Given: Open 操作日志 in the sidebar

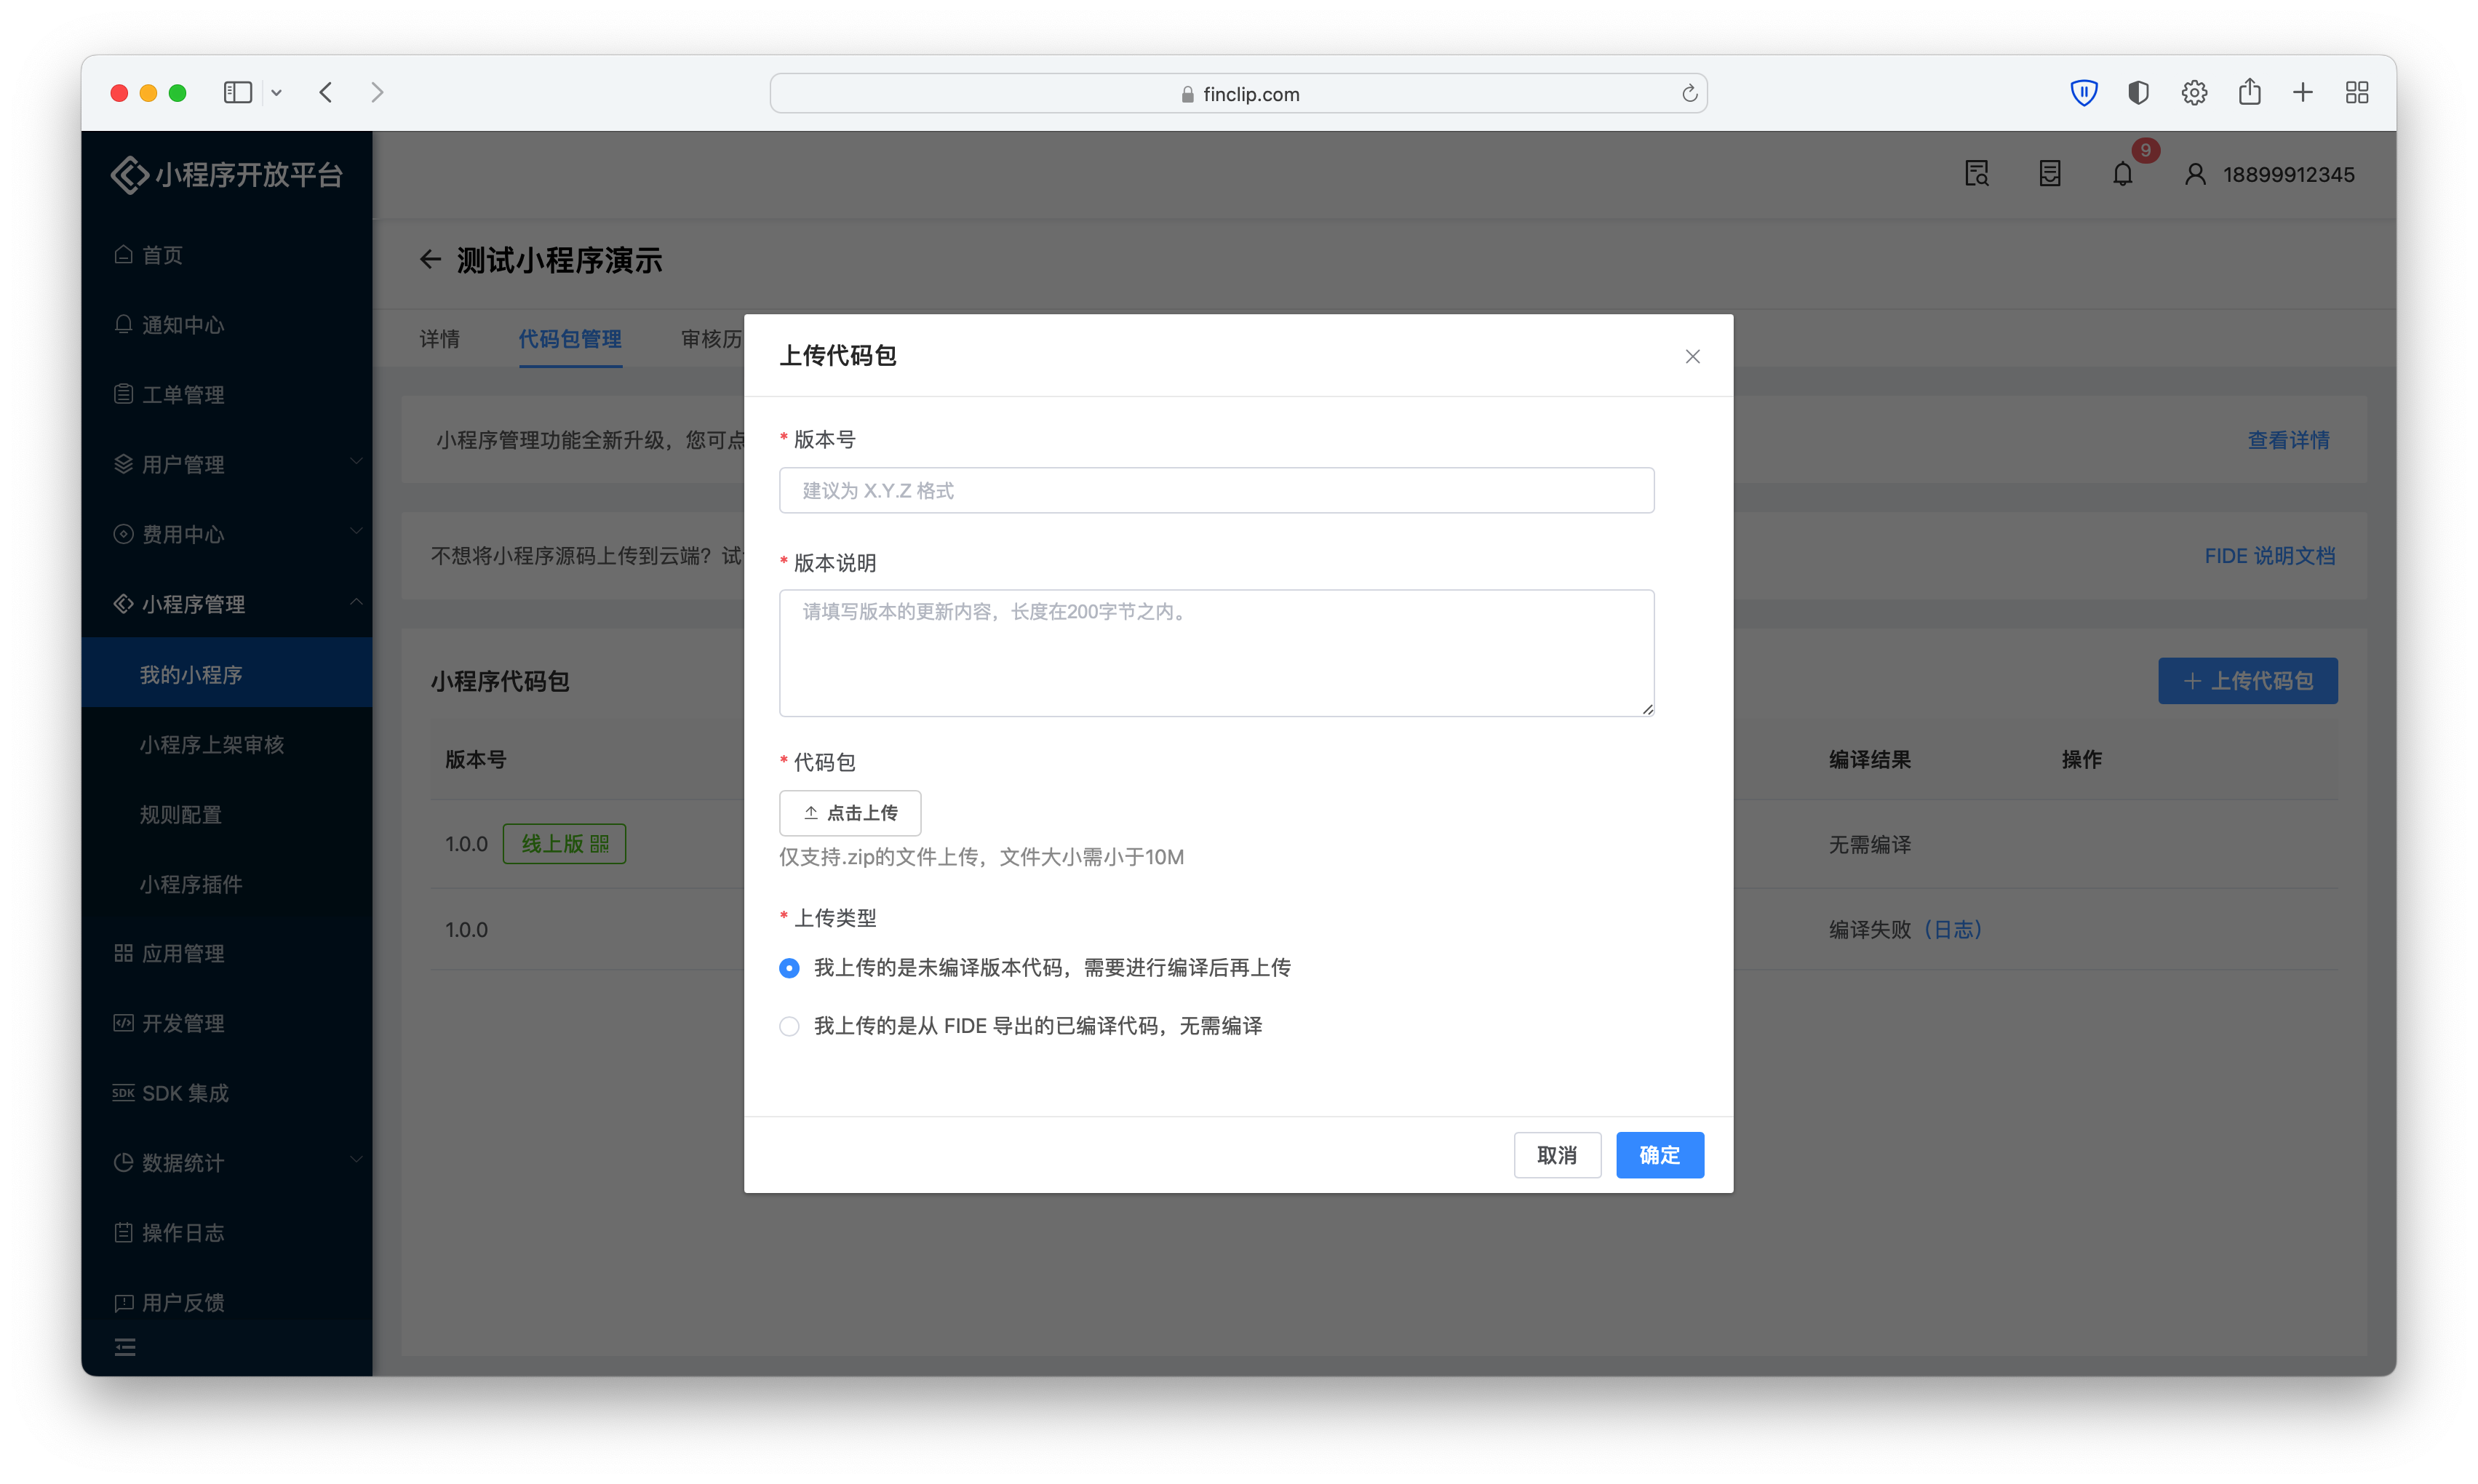Looking at the screenshot, I should (227, 1232).
